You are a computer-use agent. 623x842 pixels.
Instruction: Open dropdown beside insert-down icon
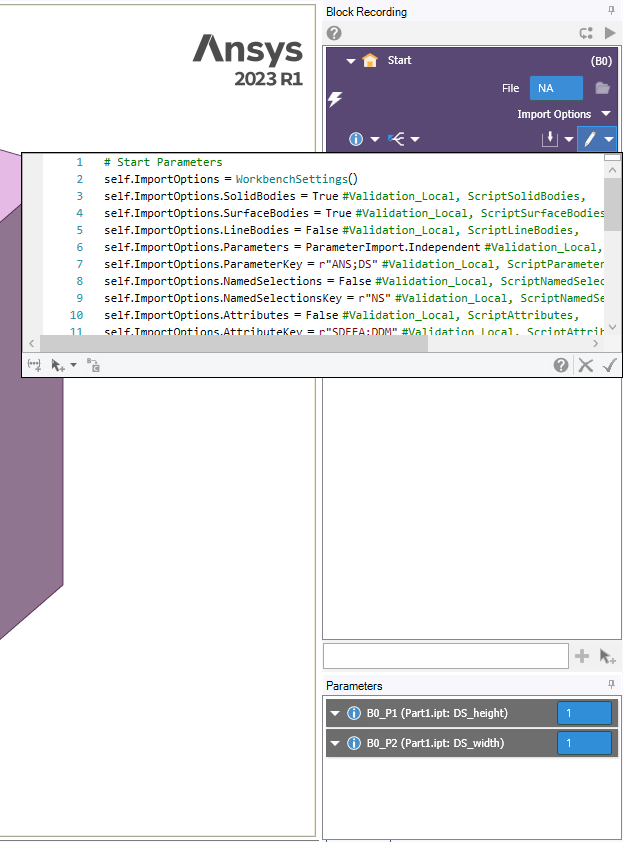tap(569, 140)
